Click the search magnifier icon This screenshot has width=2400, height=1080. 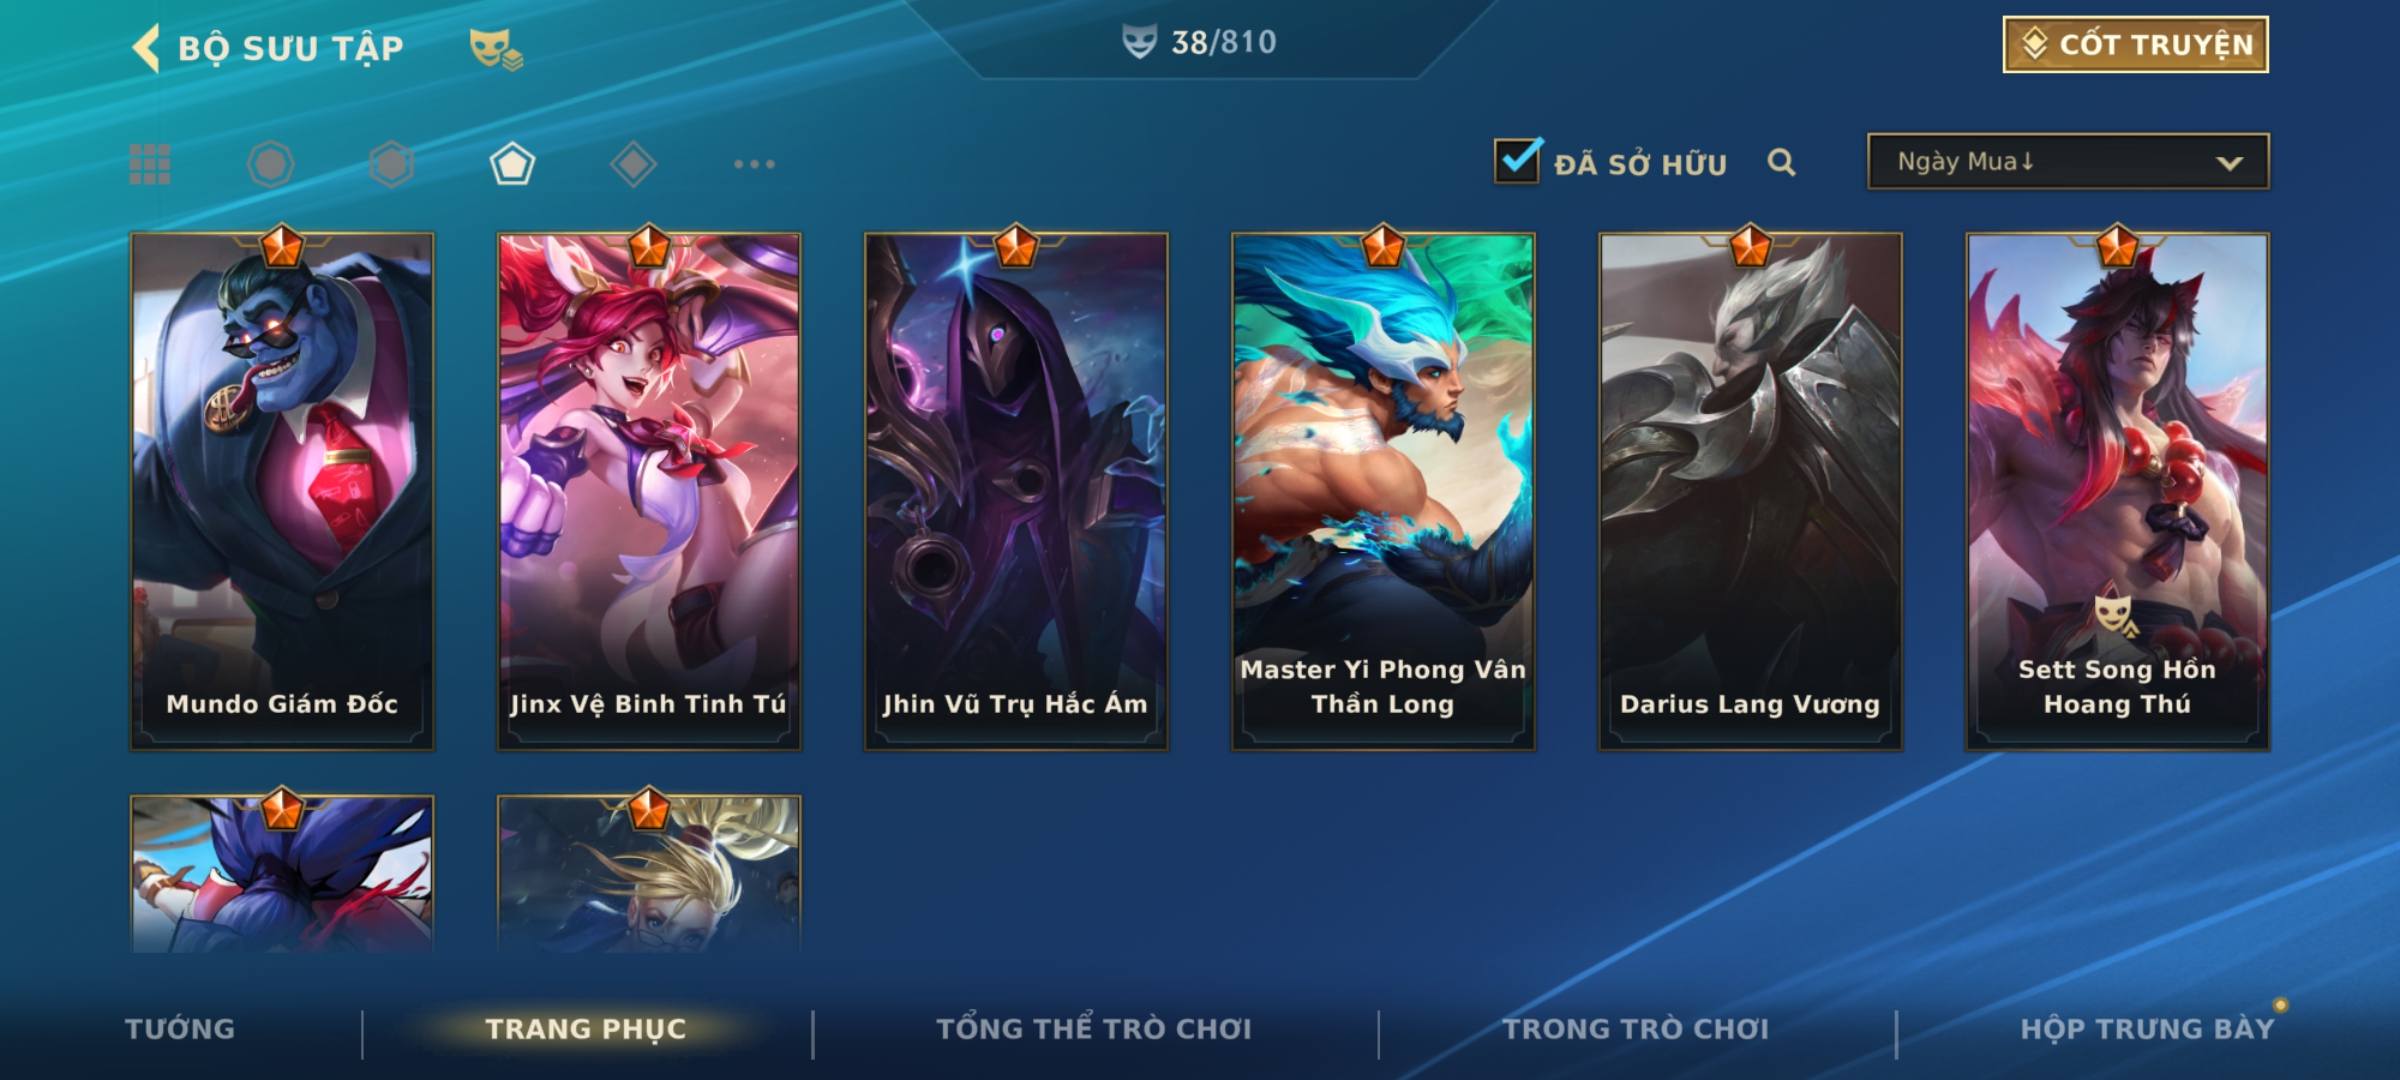pos(1781,162)
